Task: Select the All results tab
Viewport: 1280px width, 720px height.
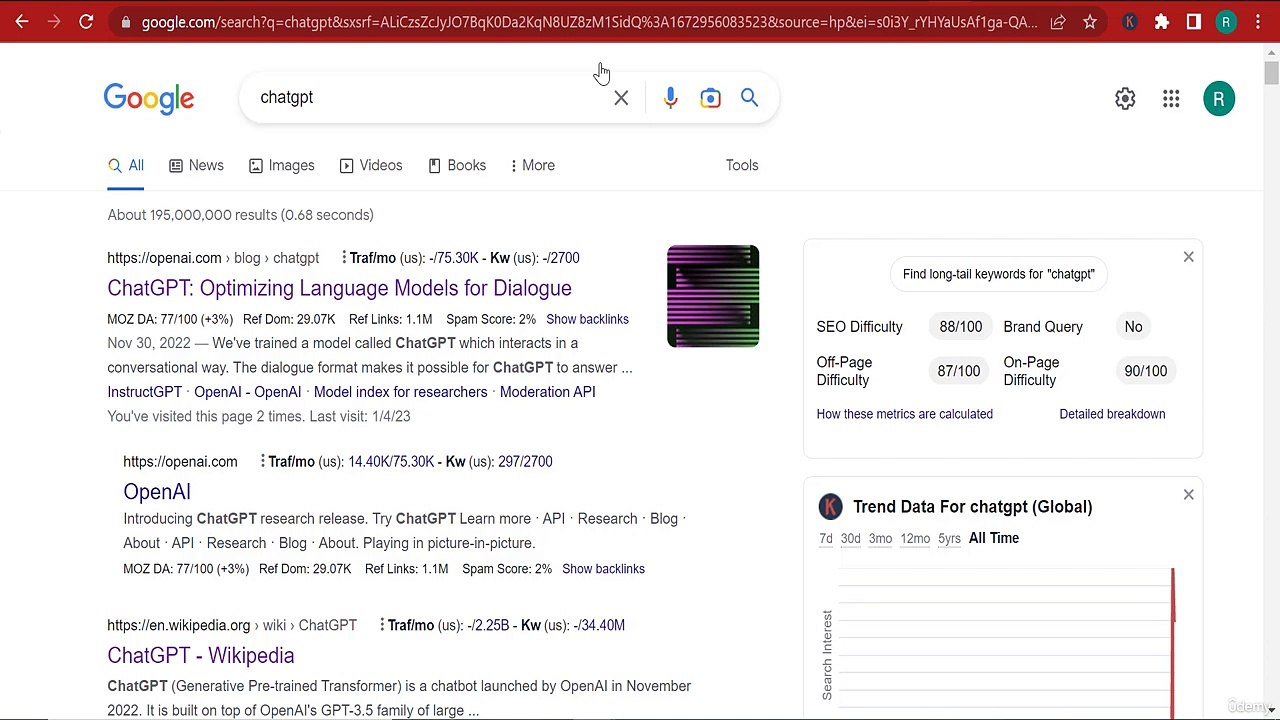Action: pyautogui.click(x=126, y=165)
